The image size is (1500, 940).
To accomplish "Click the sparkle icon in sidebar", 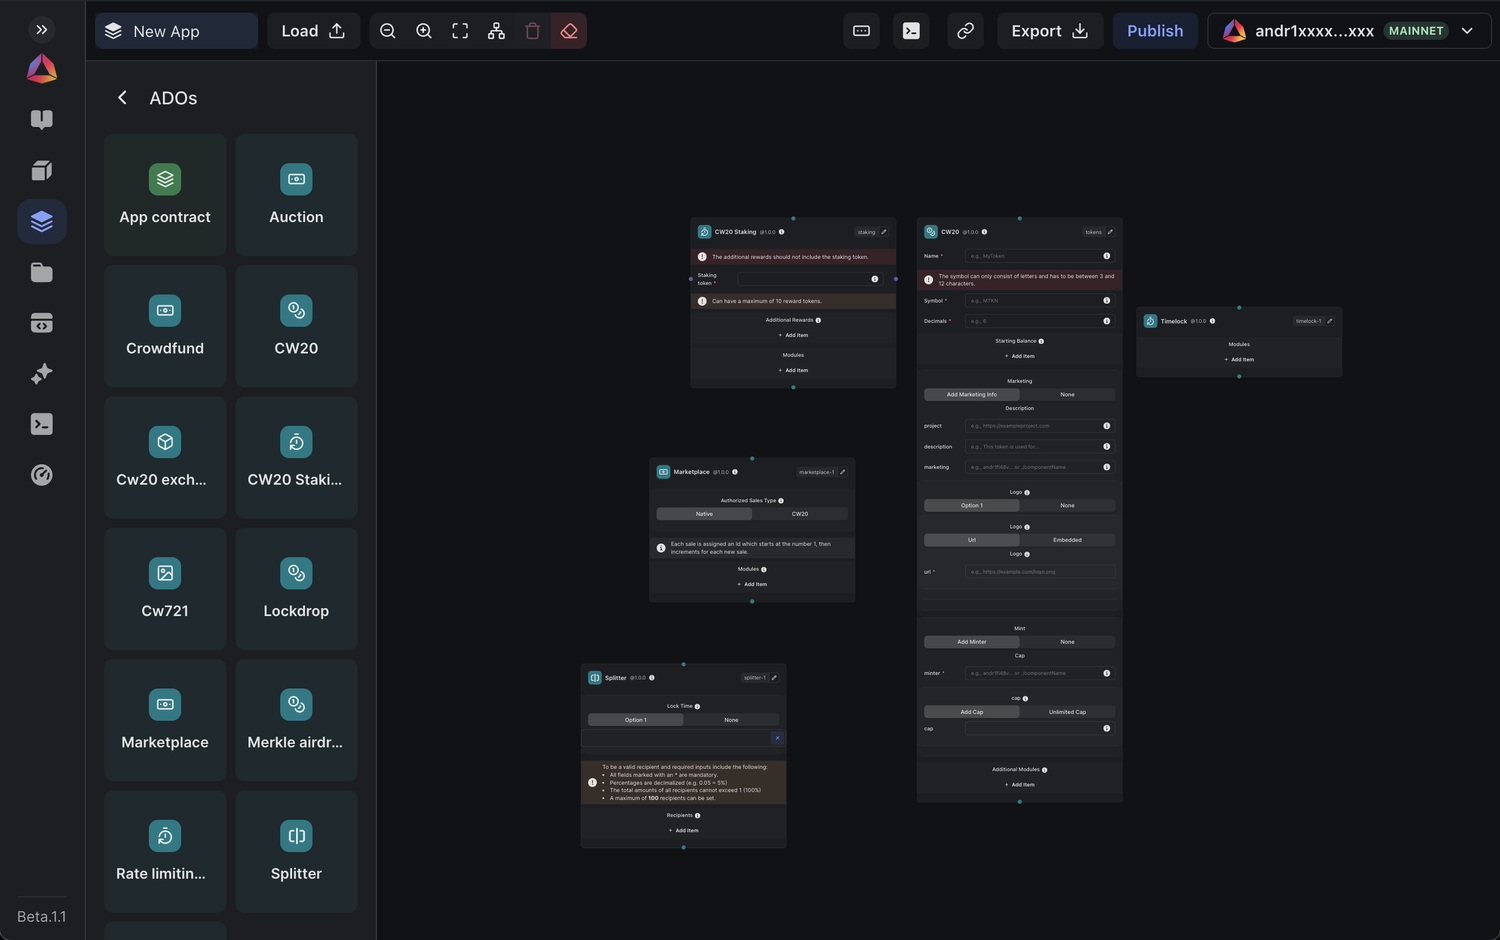I will pos(41,374).
